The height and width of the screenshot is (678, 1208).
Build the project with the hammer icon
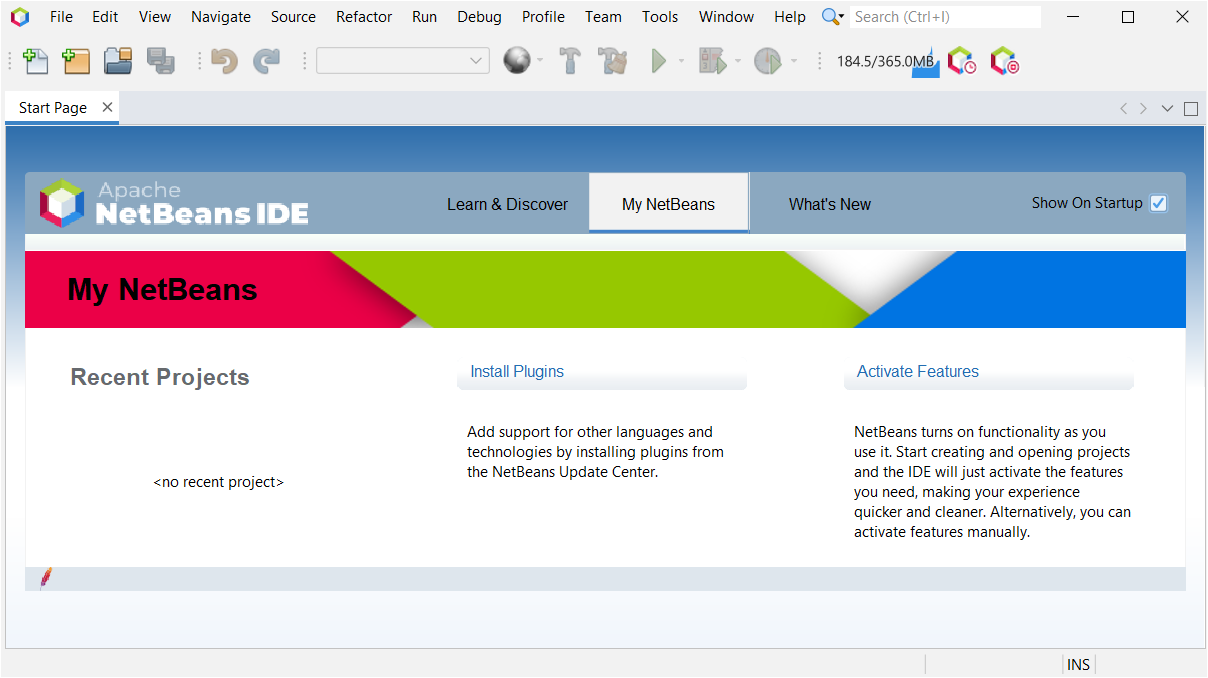tap(570, 61)
